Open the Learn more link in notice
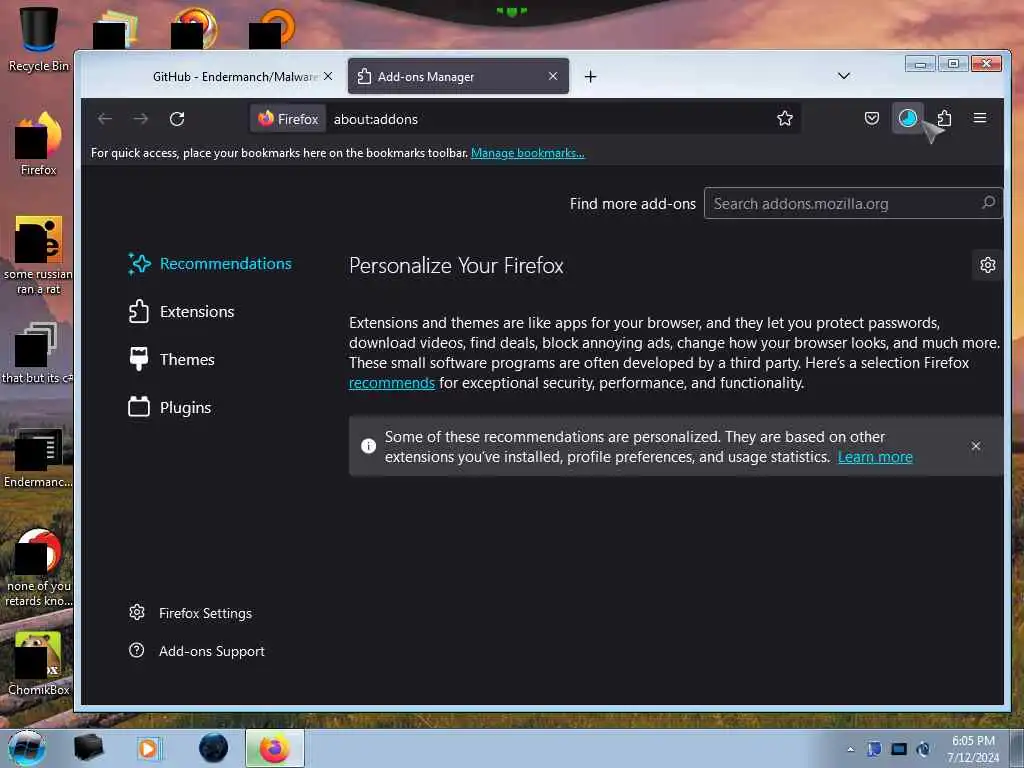Viewport: 1024px width, 768px height. 875,457
